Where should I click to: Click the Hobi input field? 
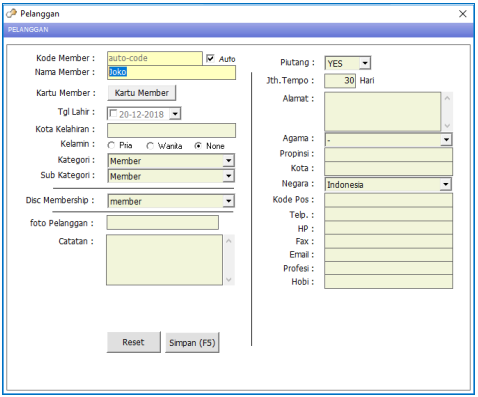tap(389, 282)
